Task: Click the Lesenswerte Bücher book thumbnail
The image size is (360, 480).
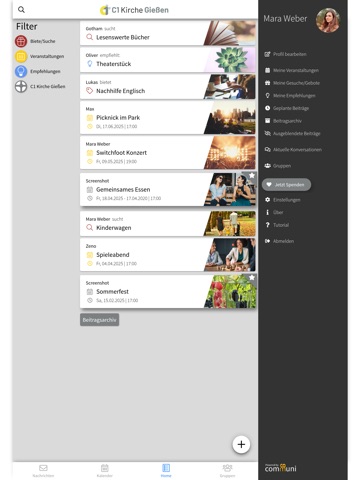Action: [x=230, y=33]
